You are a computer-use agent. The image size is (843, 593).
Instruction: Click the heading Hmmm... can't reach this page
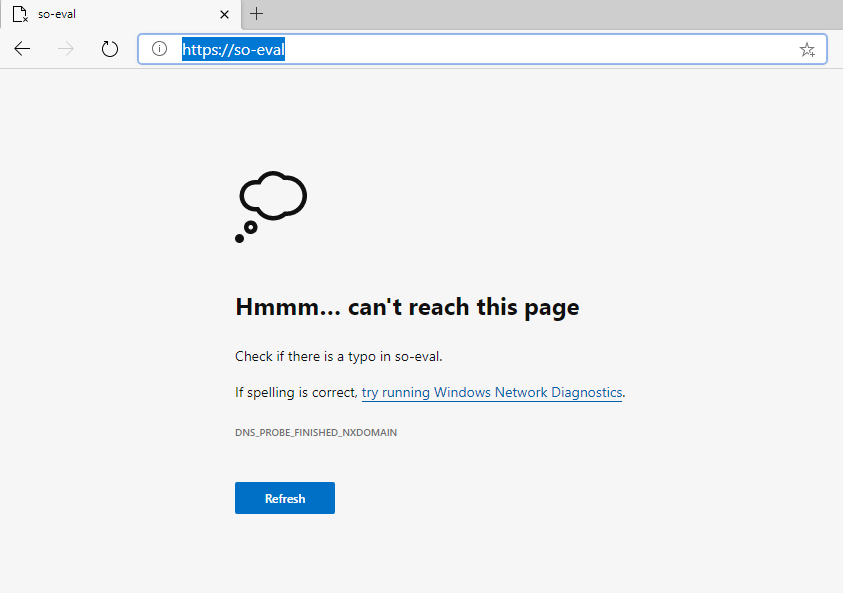(408, 308)
